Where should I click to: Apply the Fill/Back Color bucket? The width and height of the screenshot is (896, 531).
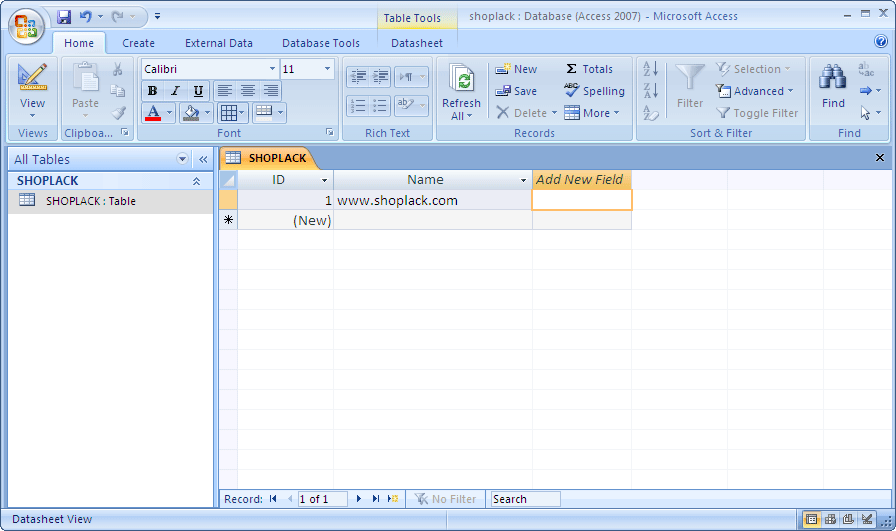pos(191,113)
